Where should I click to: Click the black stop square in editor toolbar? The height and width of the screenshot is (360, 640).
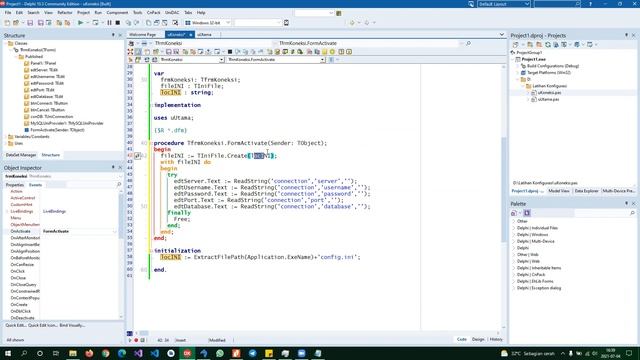click(x=230, y=52)
